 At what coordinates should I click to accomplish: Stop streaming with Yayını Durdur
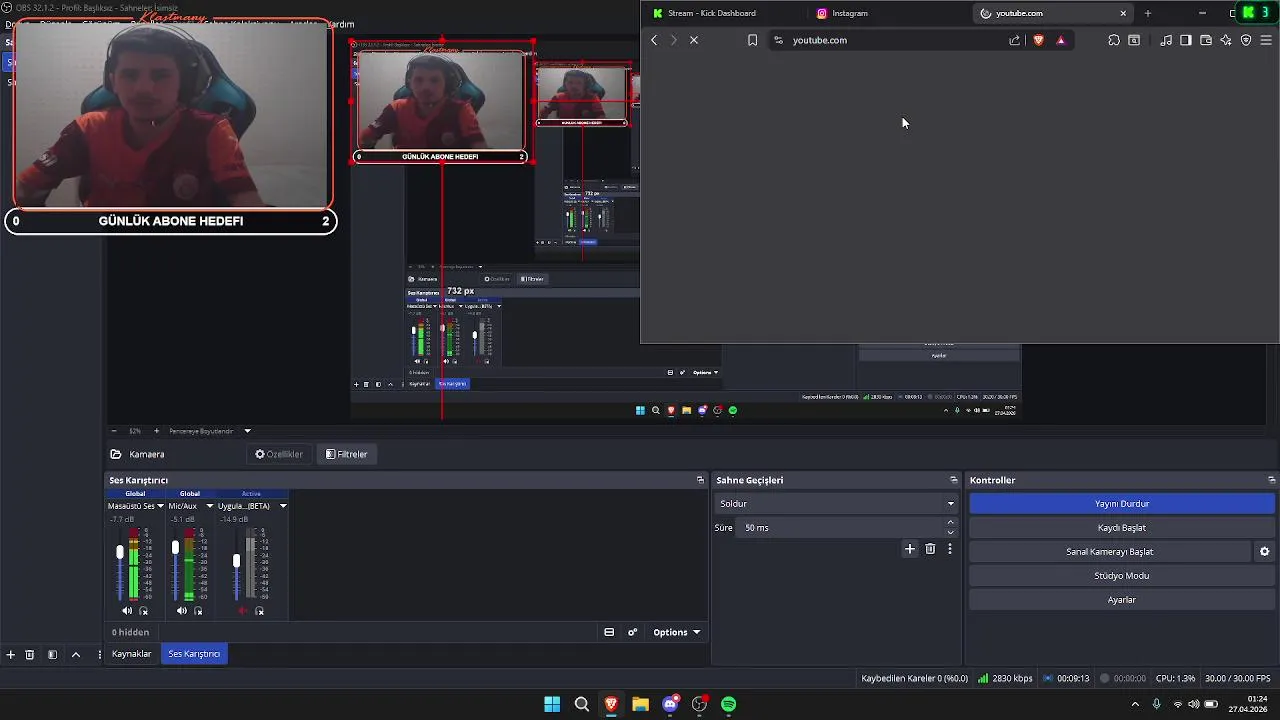(x=1122, y=504)
